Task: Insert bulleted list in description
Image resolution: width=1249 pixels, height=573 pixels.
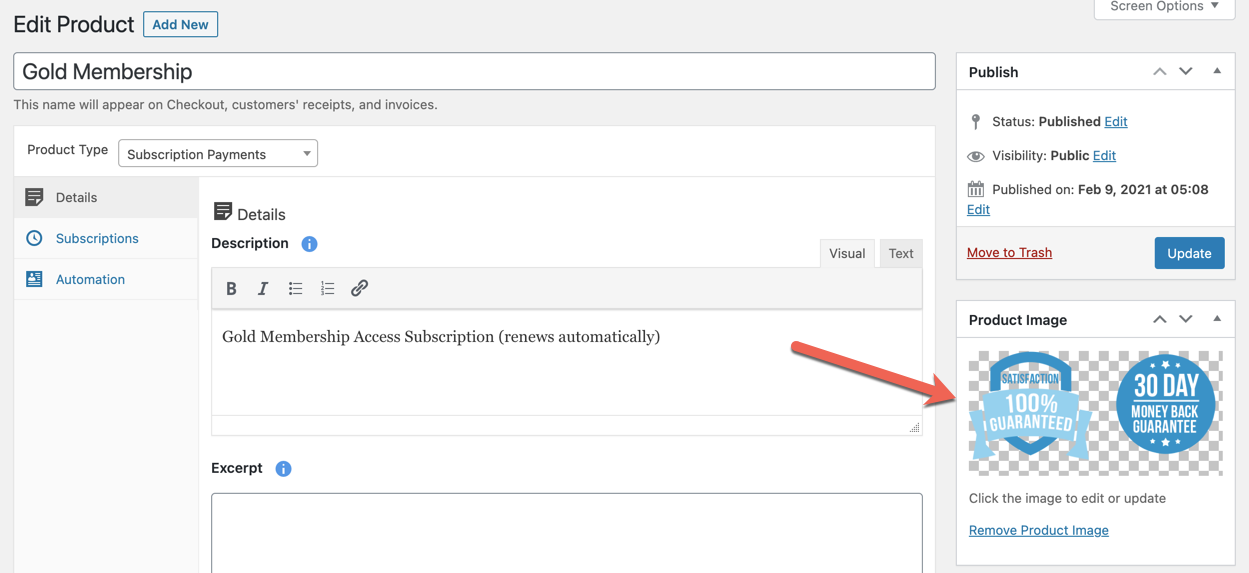Action: click(x=295, y=288)
